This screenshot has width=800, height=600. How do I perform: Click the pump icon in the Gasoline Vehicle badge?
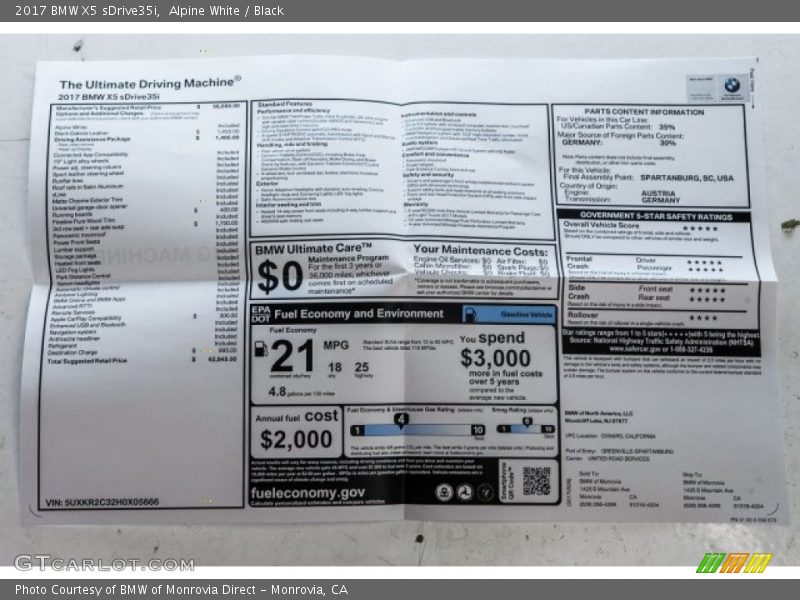point(470,314)
